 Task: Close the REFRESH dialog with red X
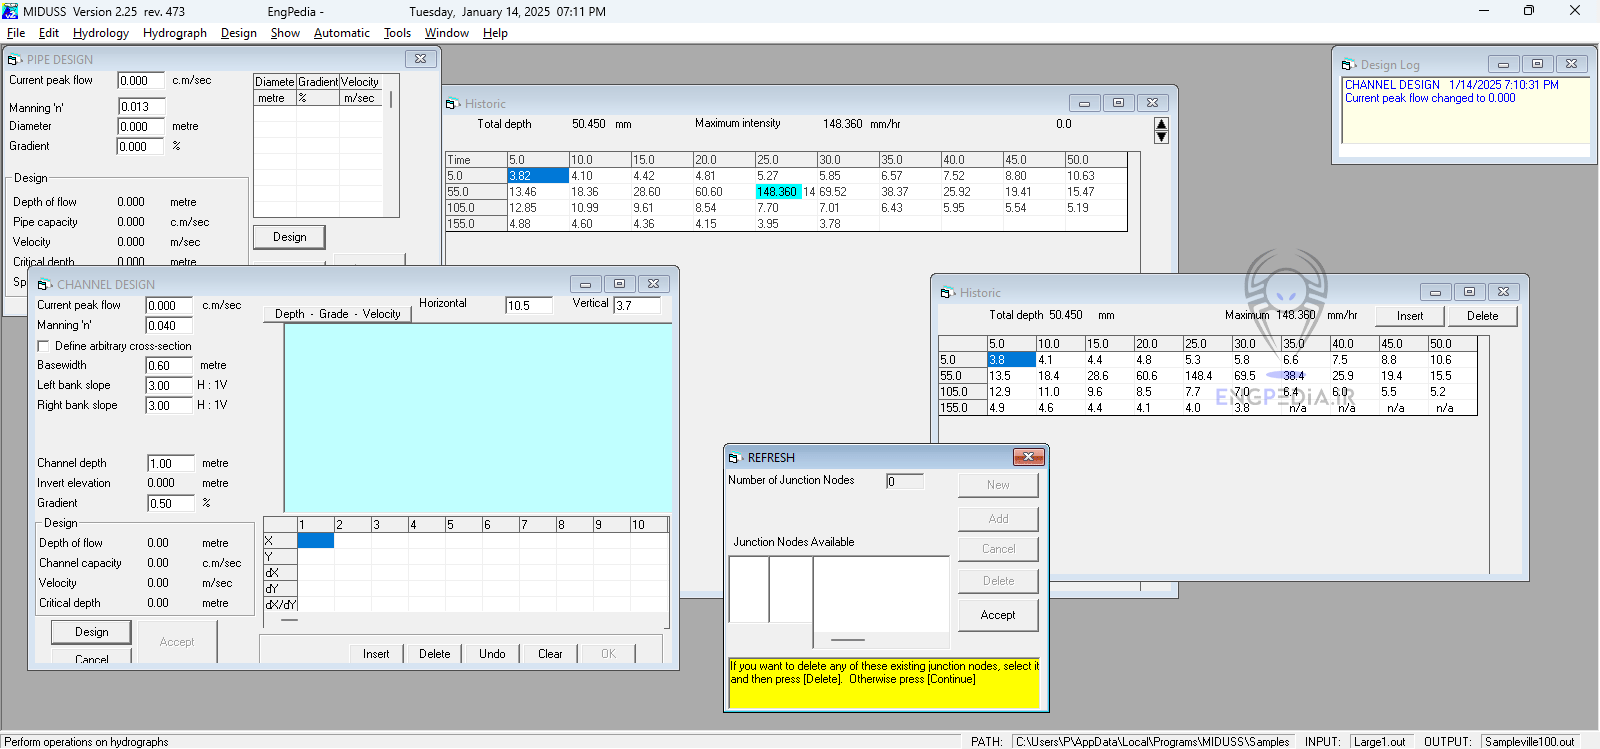(x=1028, y=457)
